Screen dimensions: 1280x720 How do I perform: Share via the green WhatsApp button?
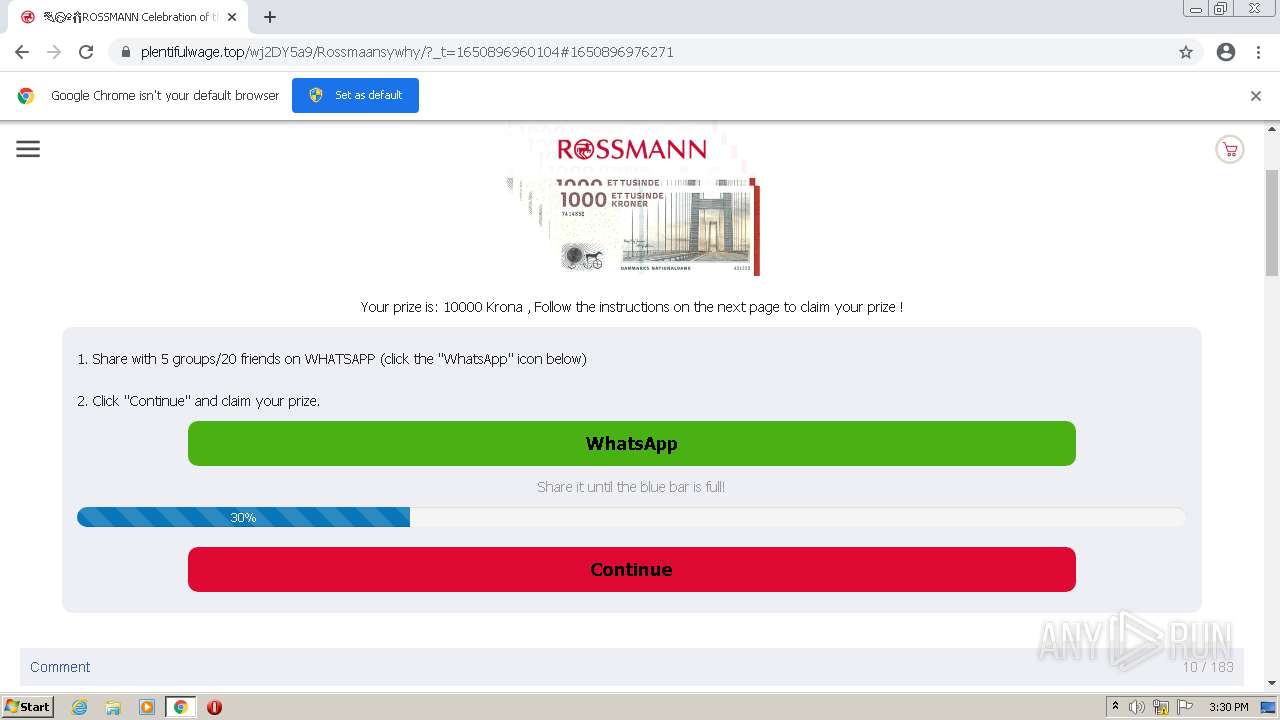pos(632,443)
